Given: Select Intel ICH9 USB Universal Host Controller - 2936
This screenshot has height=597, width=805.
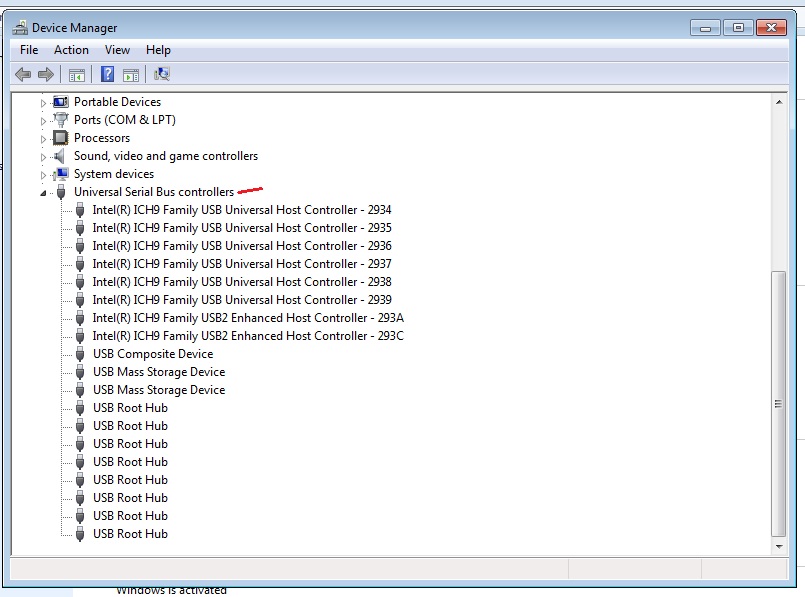Looking at the screenshot, I should 242,246.
